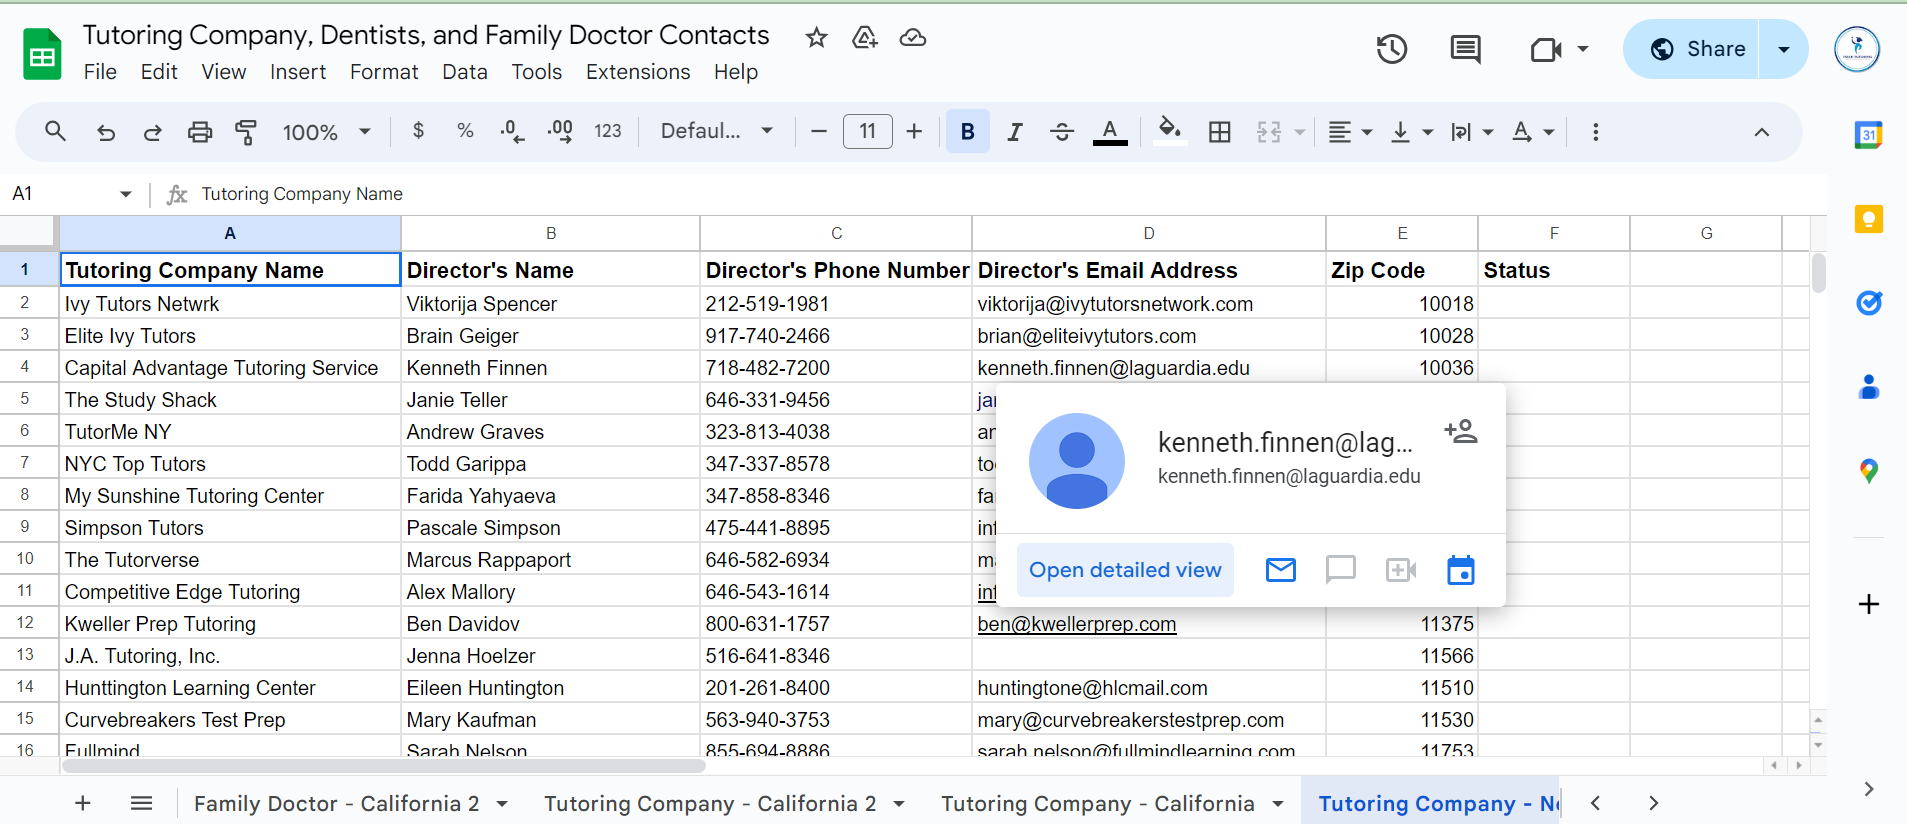The image size is (1907, 824).
Task: Redo the last action
Action: coord(153,132)
